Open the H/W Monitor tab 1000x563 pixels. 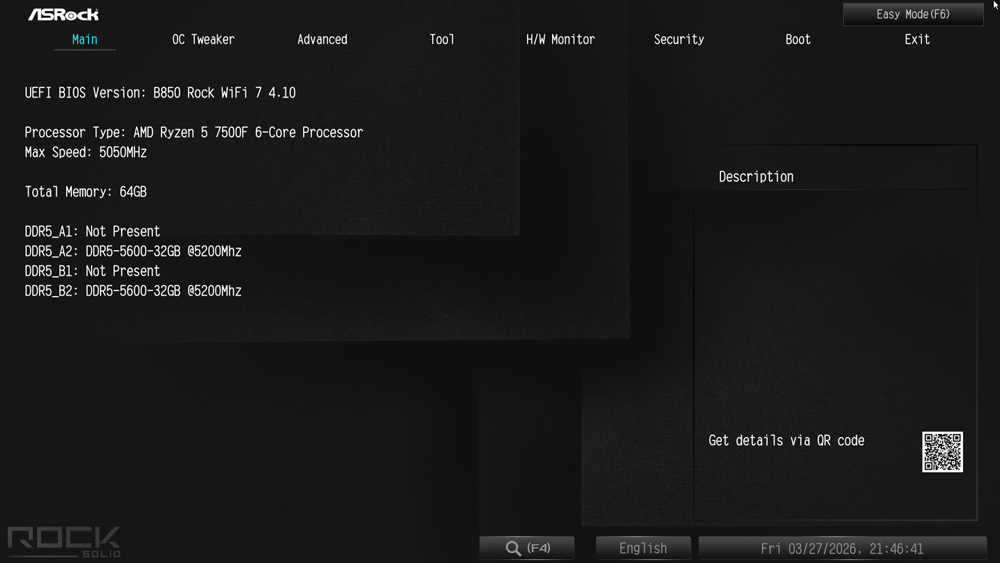[x=560, y=39]
